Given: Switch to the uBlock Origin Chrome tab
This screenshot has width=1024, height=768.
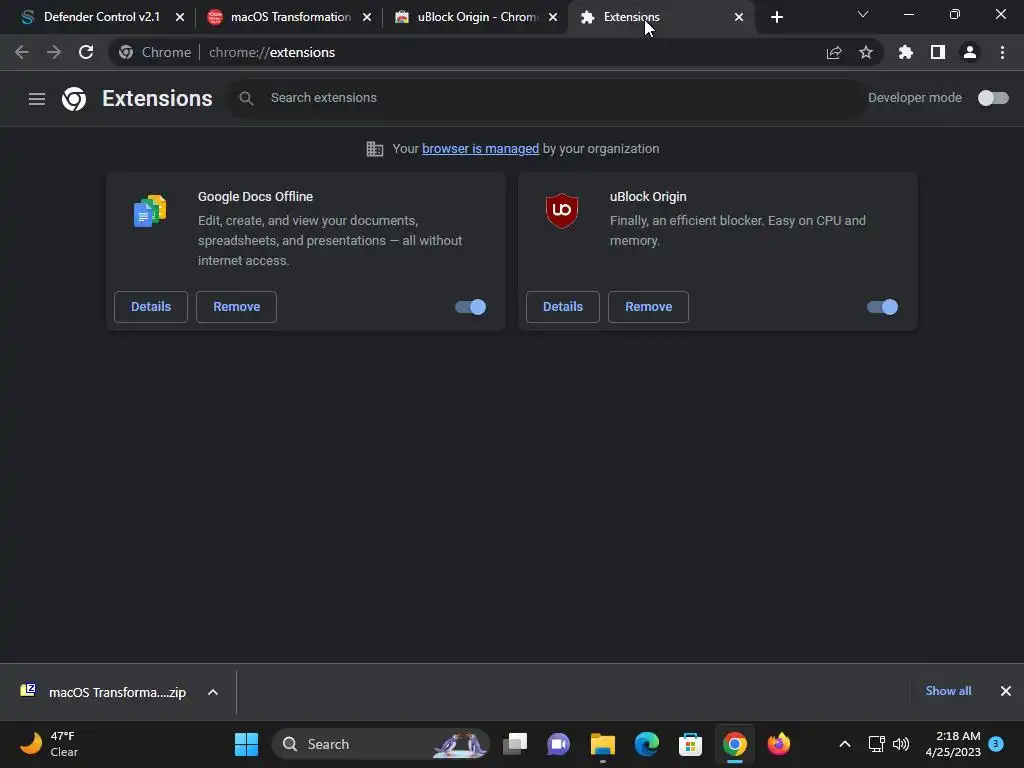Looking at the screenshot, I should pos(475,17).
